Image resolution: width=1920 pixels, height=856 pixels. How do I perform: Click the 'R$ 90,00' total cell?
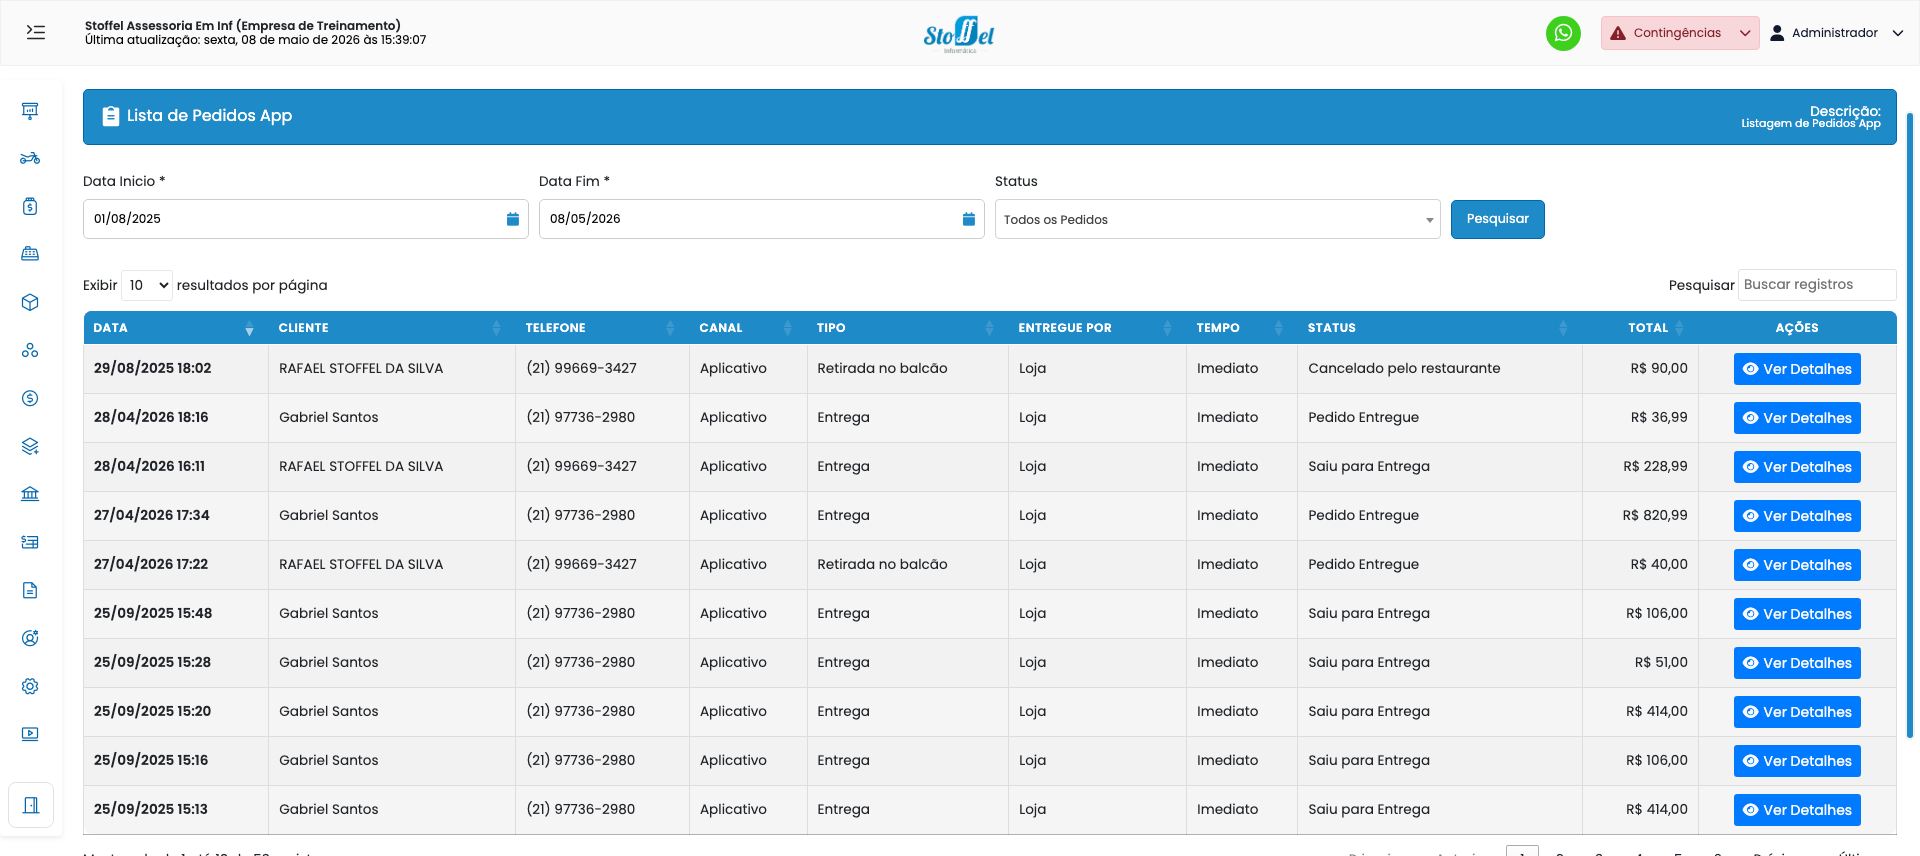click(1640, 369)
